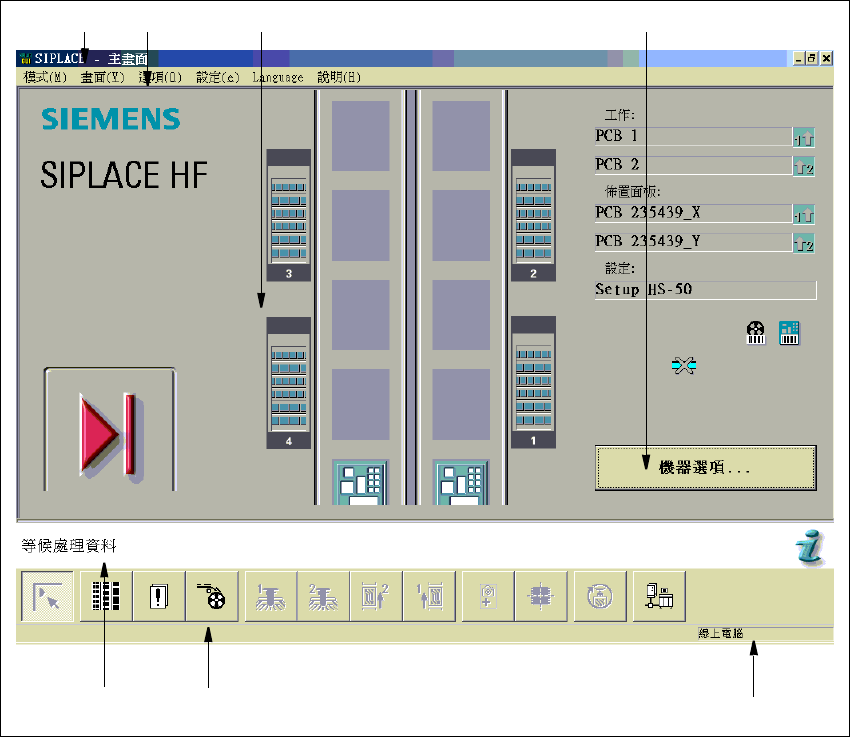Click the 等候處理資料 status message

tap(69, 546)
